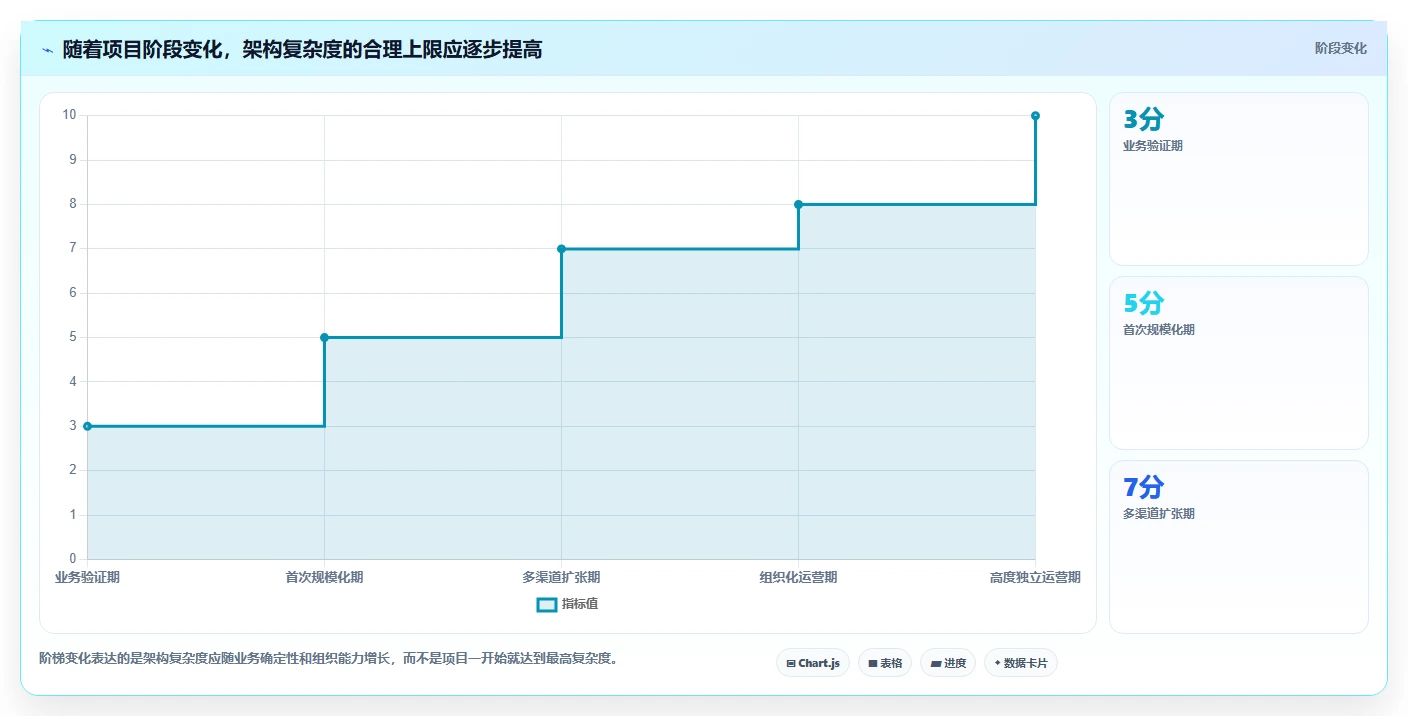Select the 阶段变化 tag in the header
Screen dimensions: 1408x716
click(x=1340, y=48)
